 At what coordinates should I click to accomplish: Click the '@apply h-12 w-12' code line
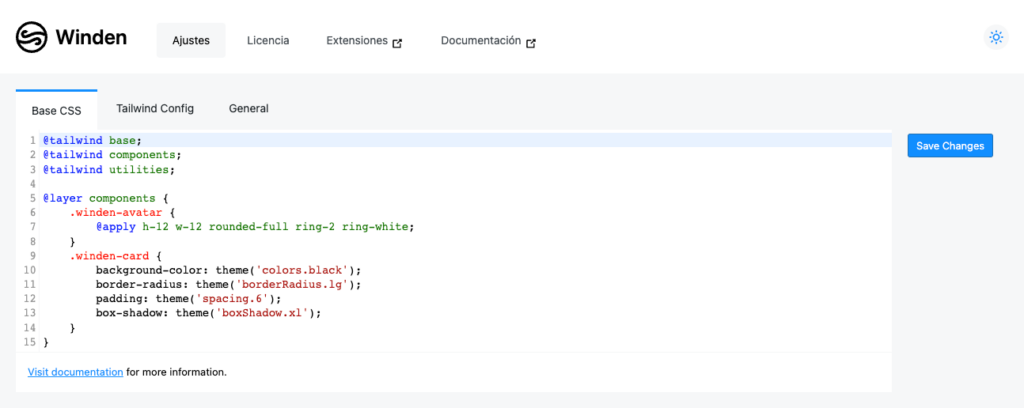[255, 227]
